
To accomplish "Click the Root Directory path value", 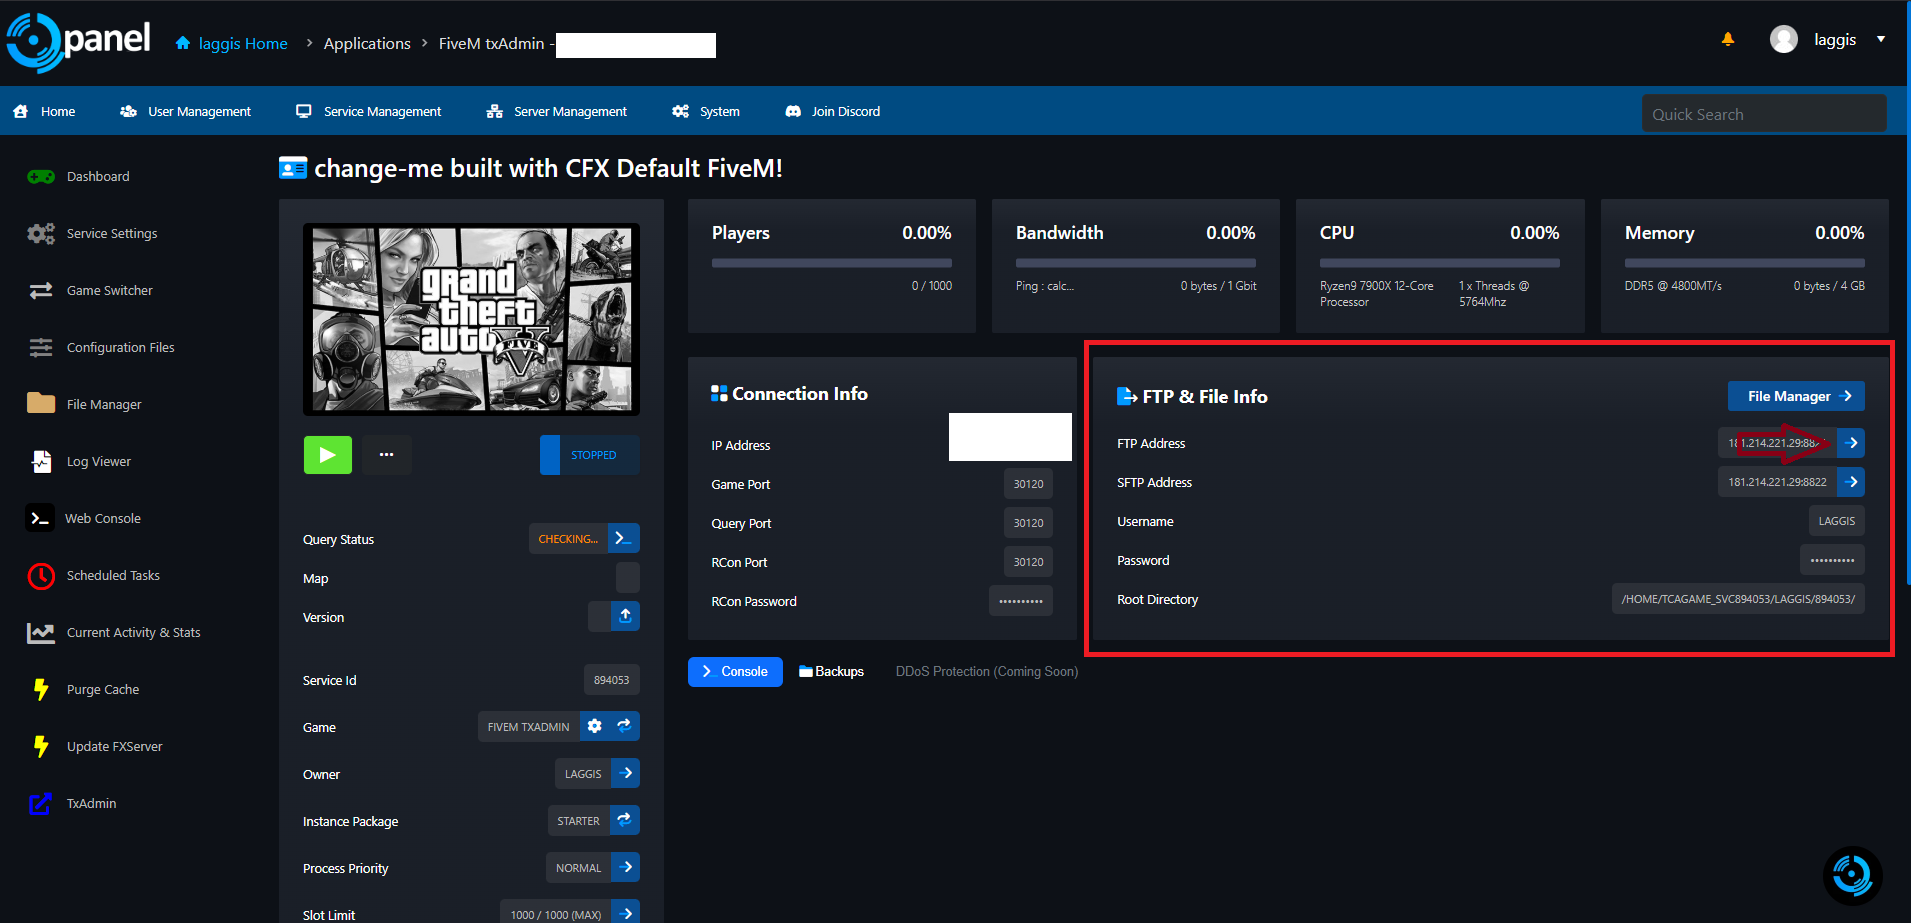I will point(1738,599).
